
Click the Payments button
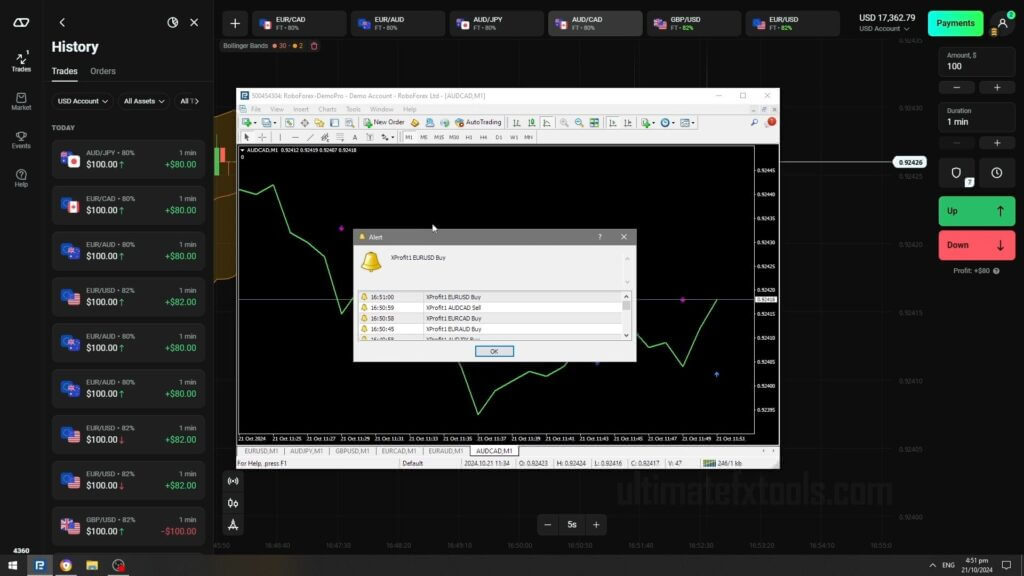click(x=954, y=22)
